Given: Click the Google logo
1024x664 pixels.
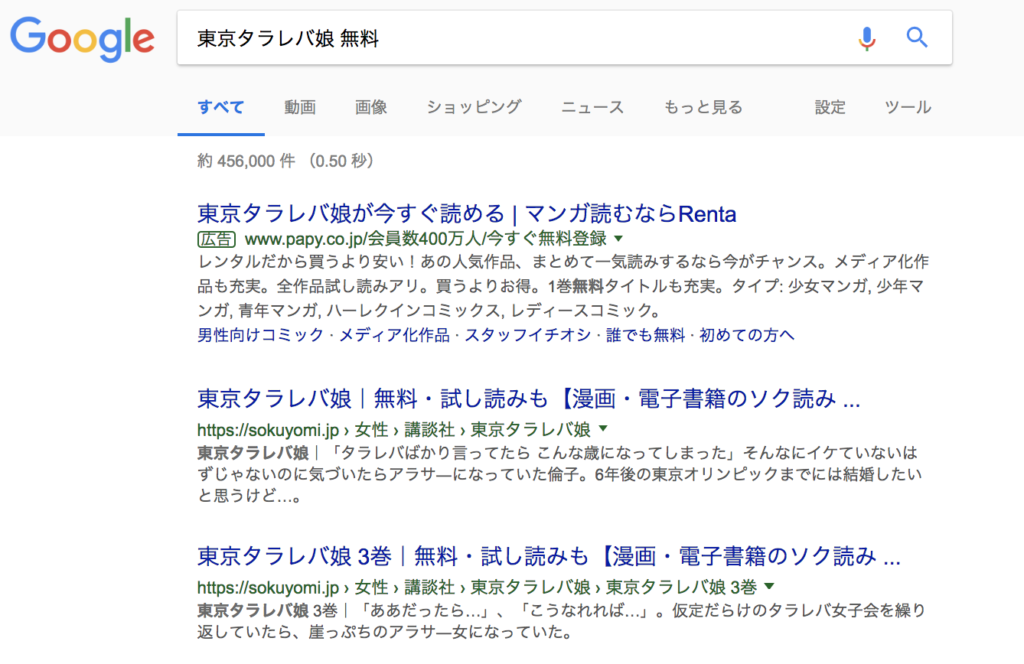Looking at the screenshot, I should tap(82, 39).
